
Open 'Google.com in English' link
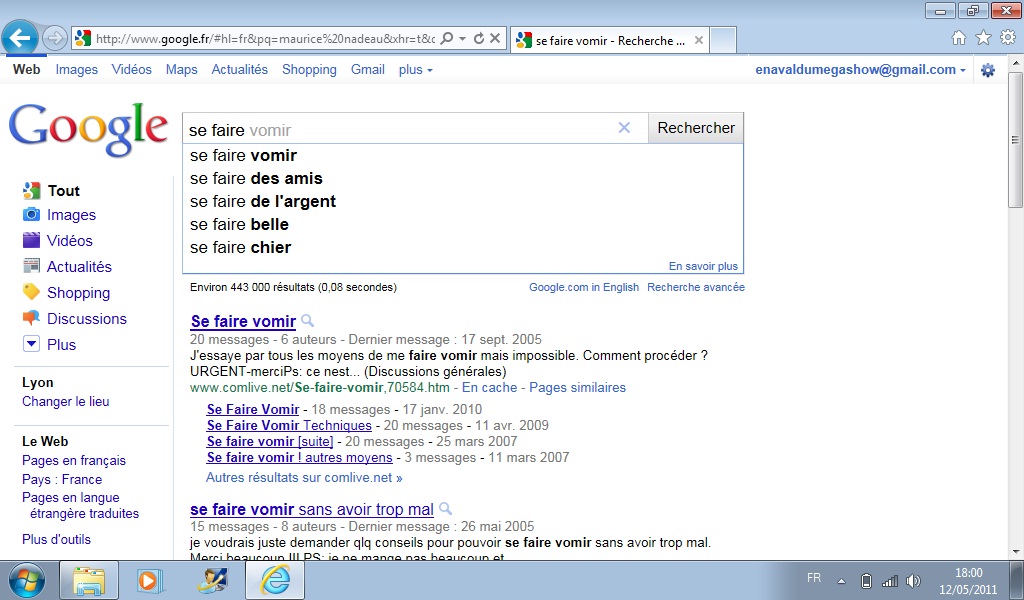584,287
